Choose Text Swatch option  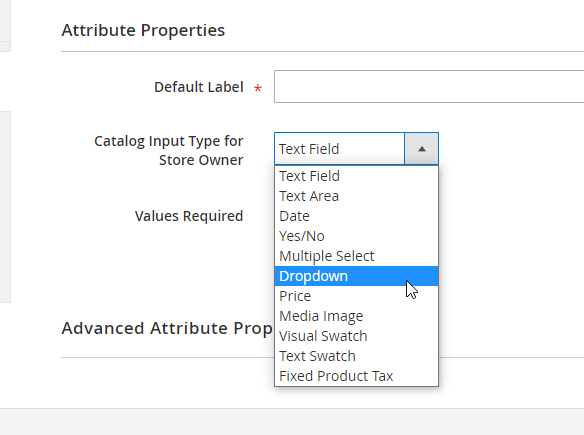(356, 356)
